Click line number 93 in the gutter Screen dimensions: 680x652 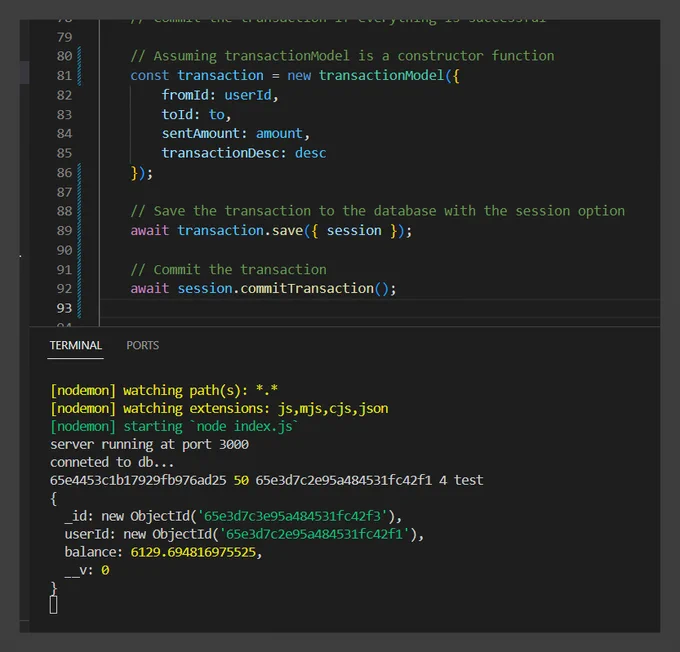pyautogui.click(x=64, y=308)
